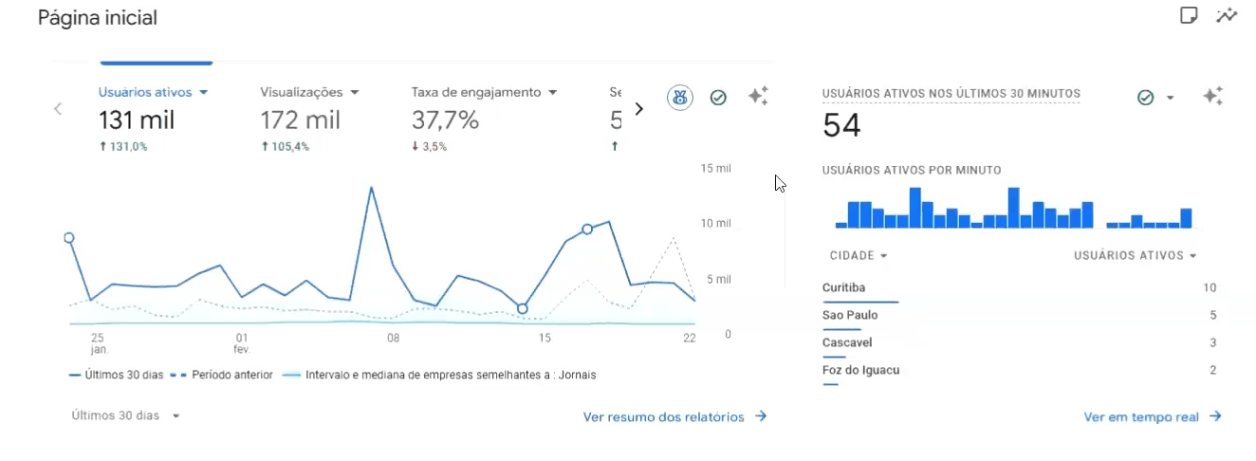The width and height of the screenshot is (1256, 461).
Task: Open the Últimos 30 dias date range dropdown
Action: pyautogui.click(x=126, y=416)
